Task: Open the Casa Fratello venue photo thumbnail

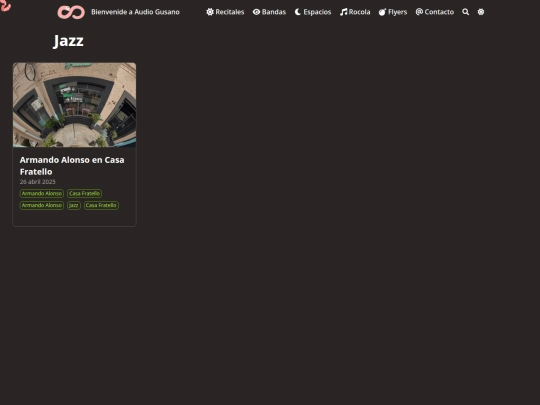Action: pyautogui.click(x=74, y=105)
